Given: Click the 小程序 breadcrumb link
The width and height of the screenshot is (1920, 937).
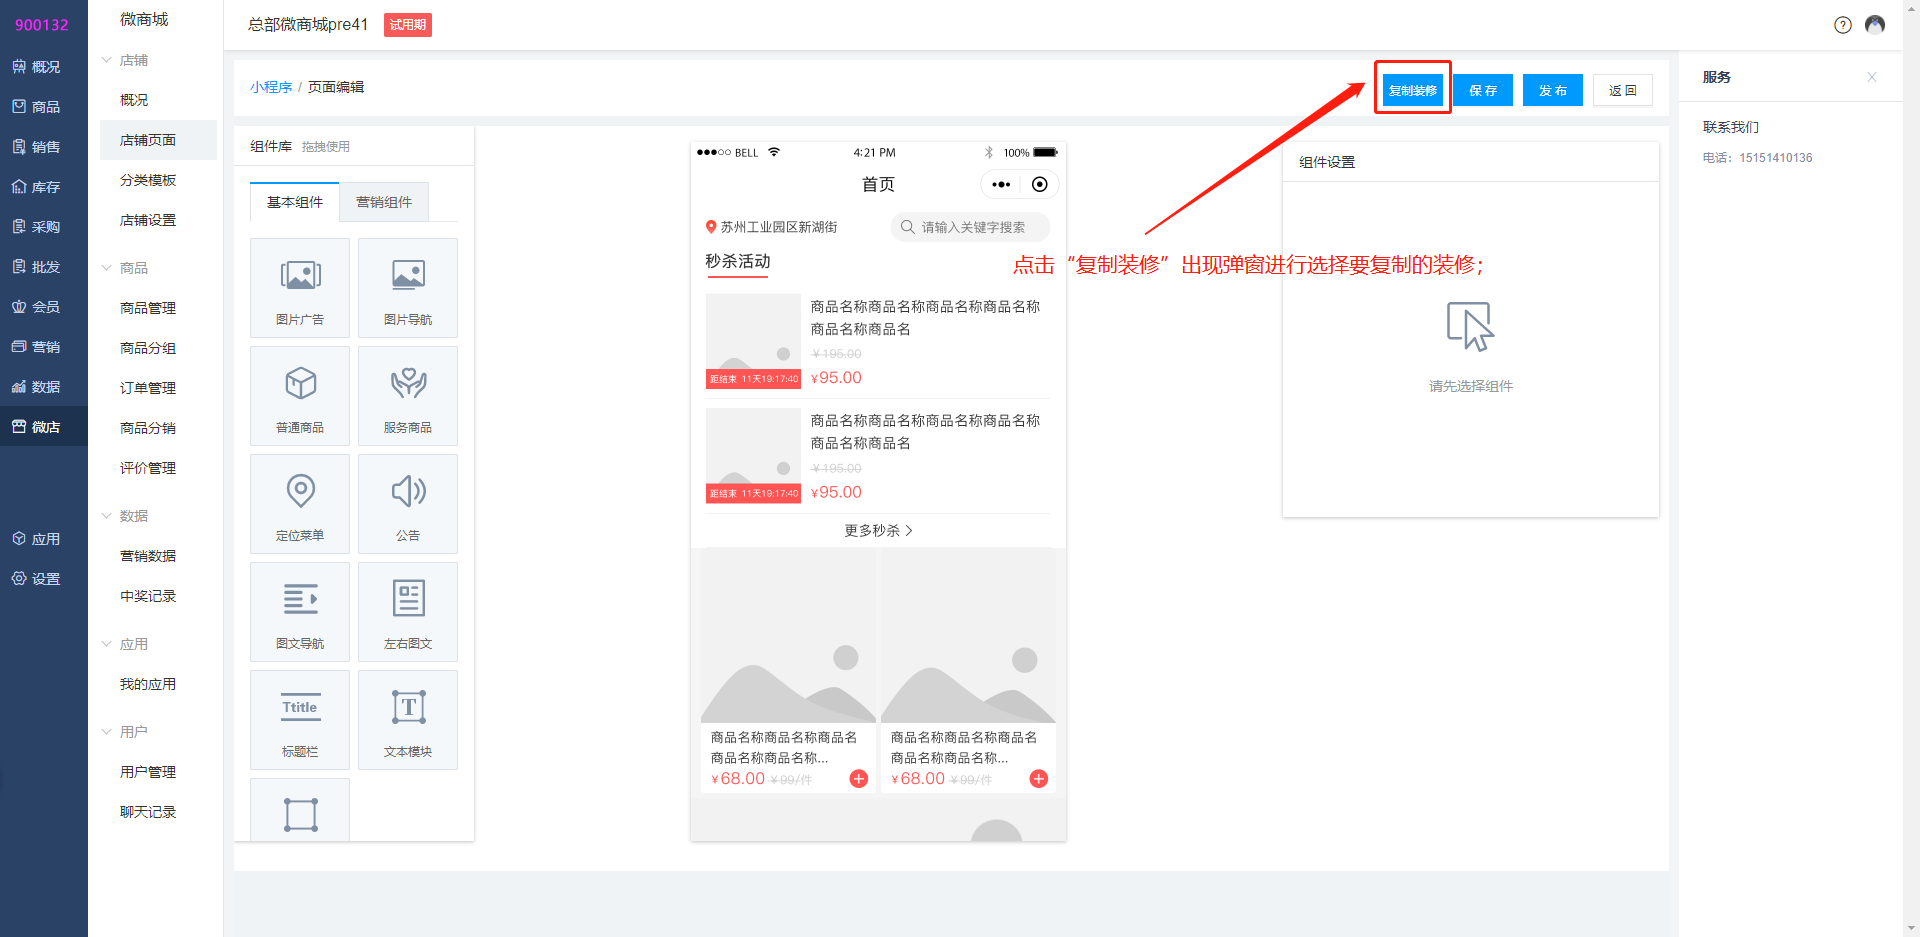Looking at the screenshot, I should click(271, 87).
